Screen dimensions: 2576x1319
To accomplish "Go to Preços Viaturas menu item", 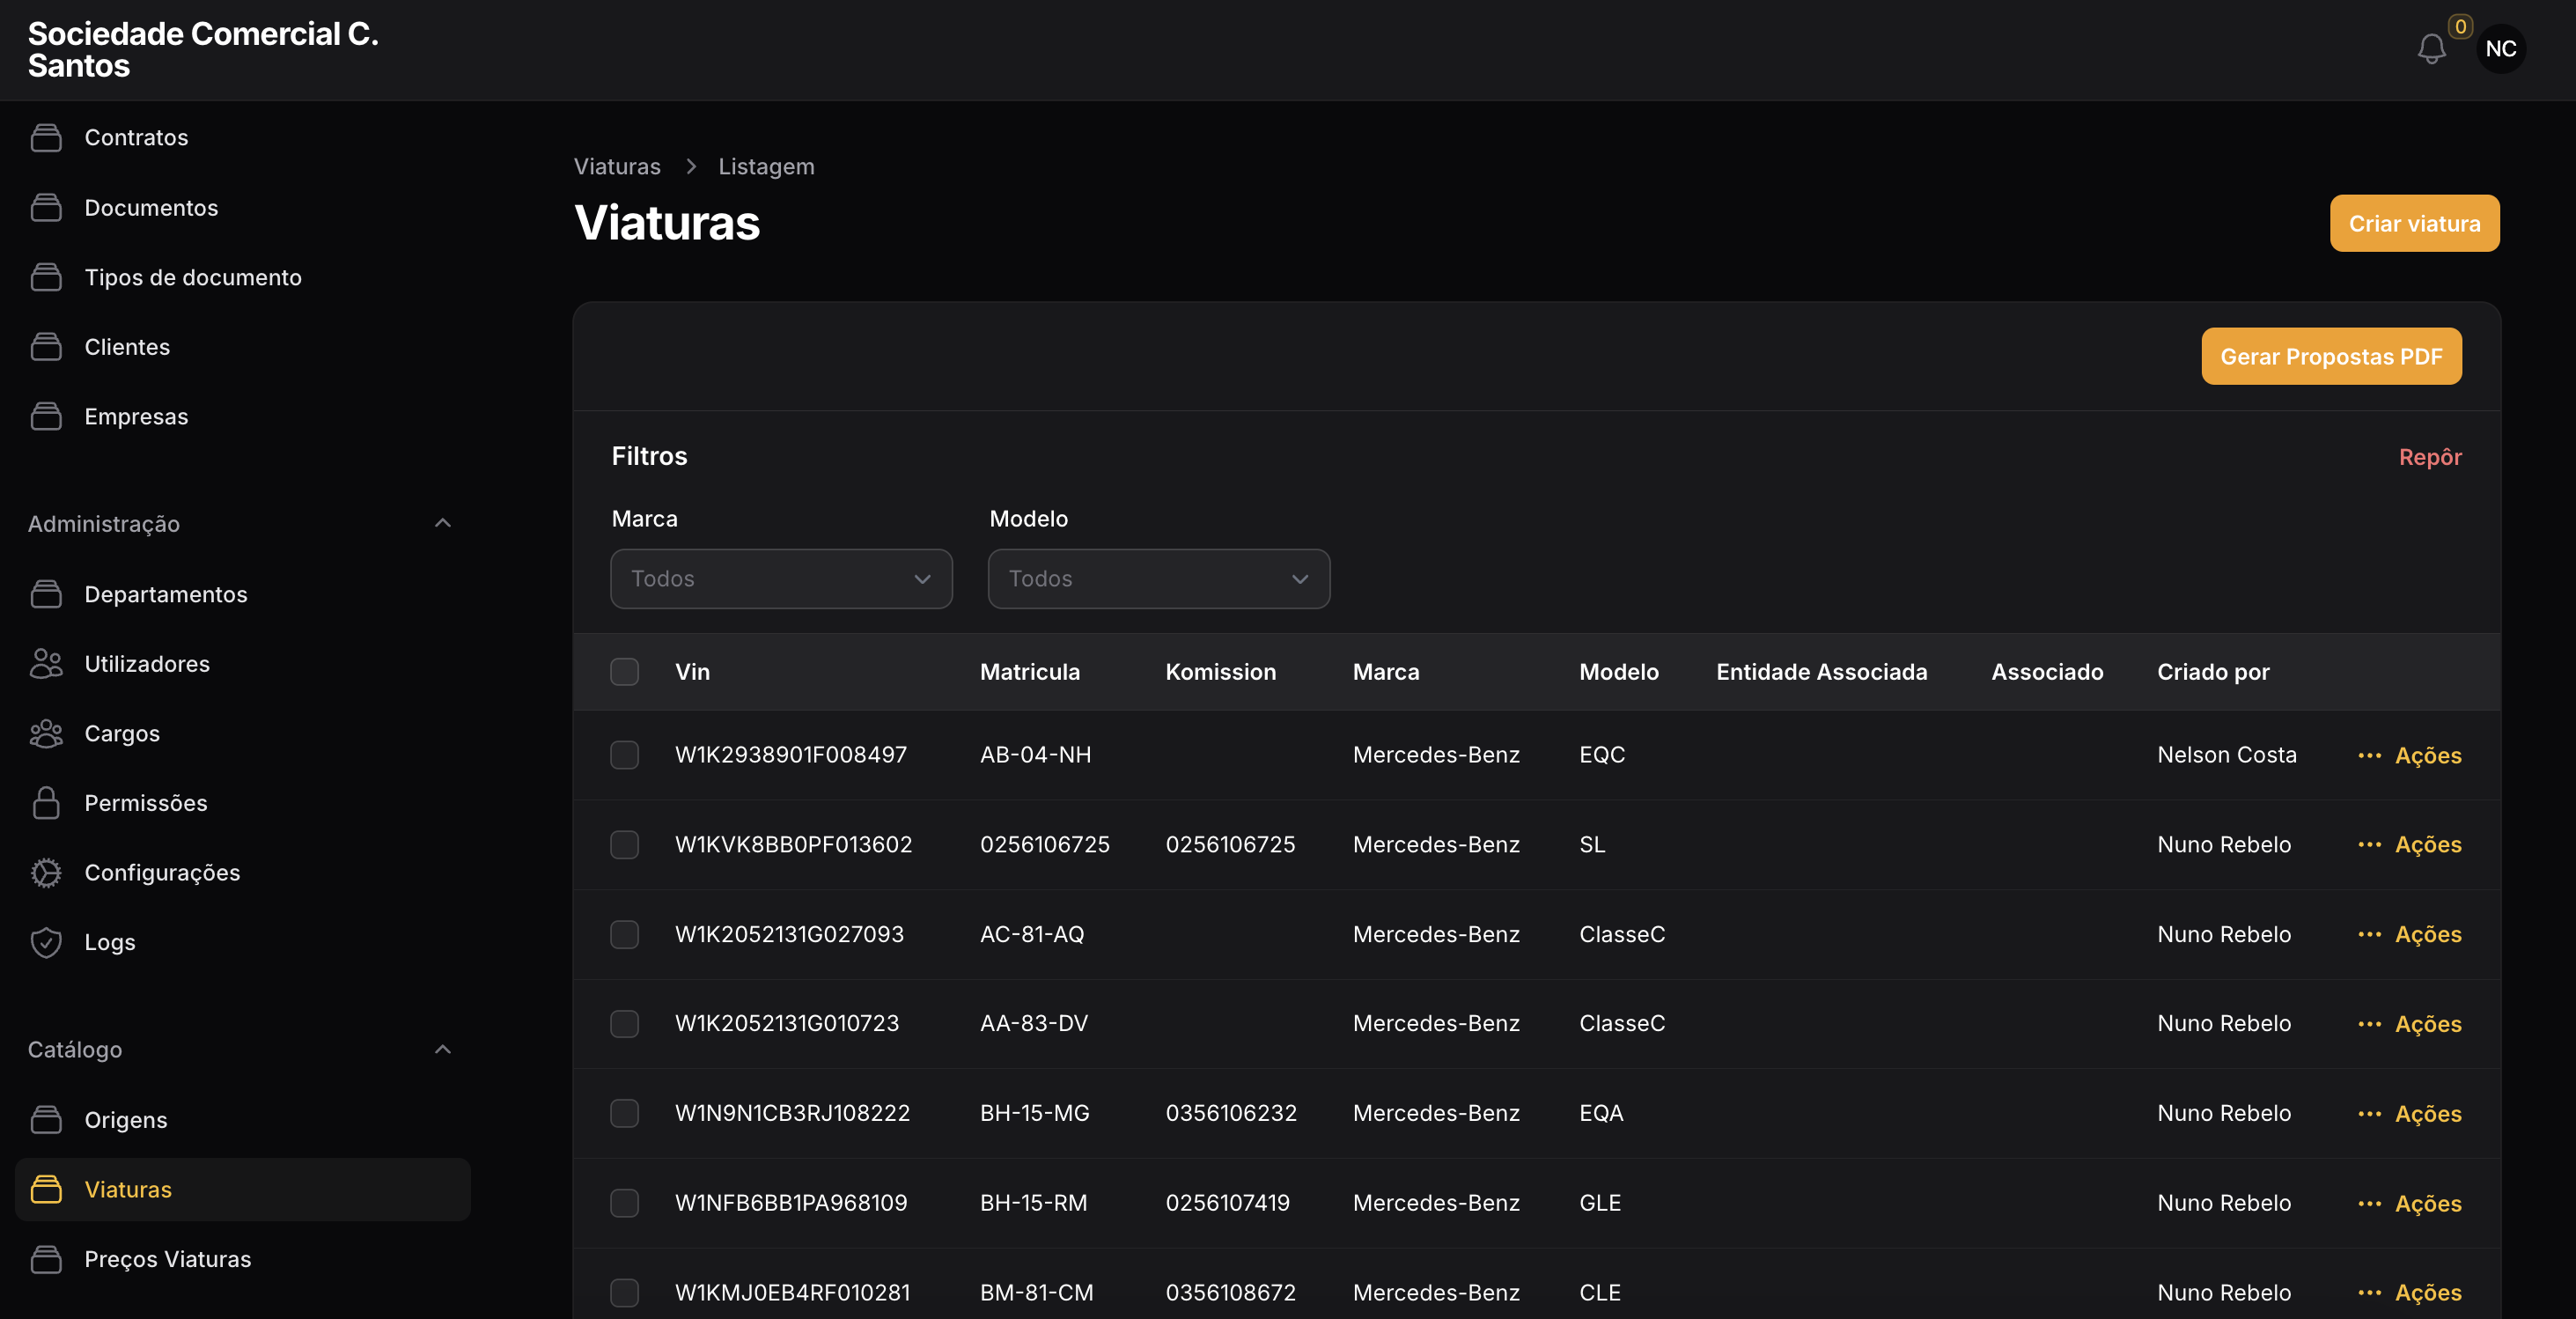I will [x=167, y=1259].
